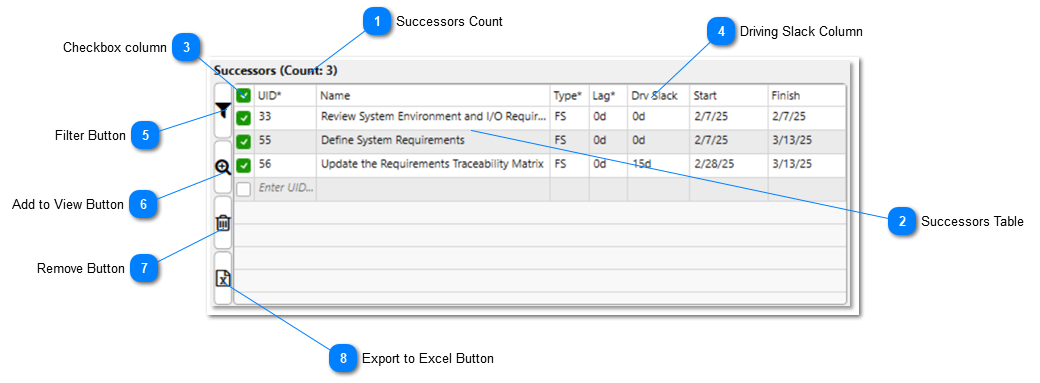
Task: Click the 'Successors (Count: 3)' heading
Action: click(276, 70)
